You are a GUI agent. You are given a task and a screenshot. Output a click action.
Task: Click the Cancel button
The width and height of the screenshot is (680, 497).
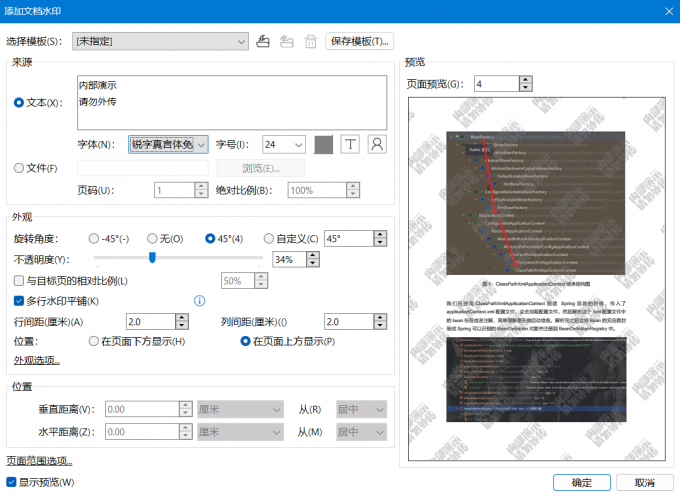click(x=644, y=482)
